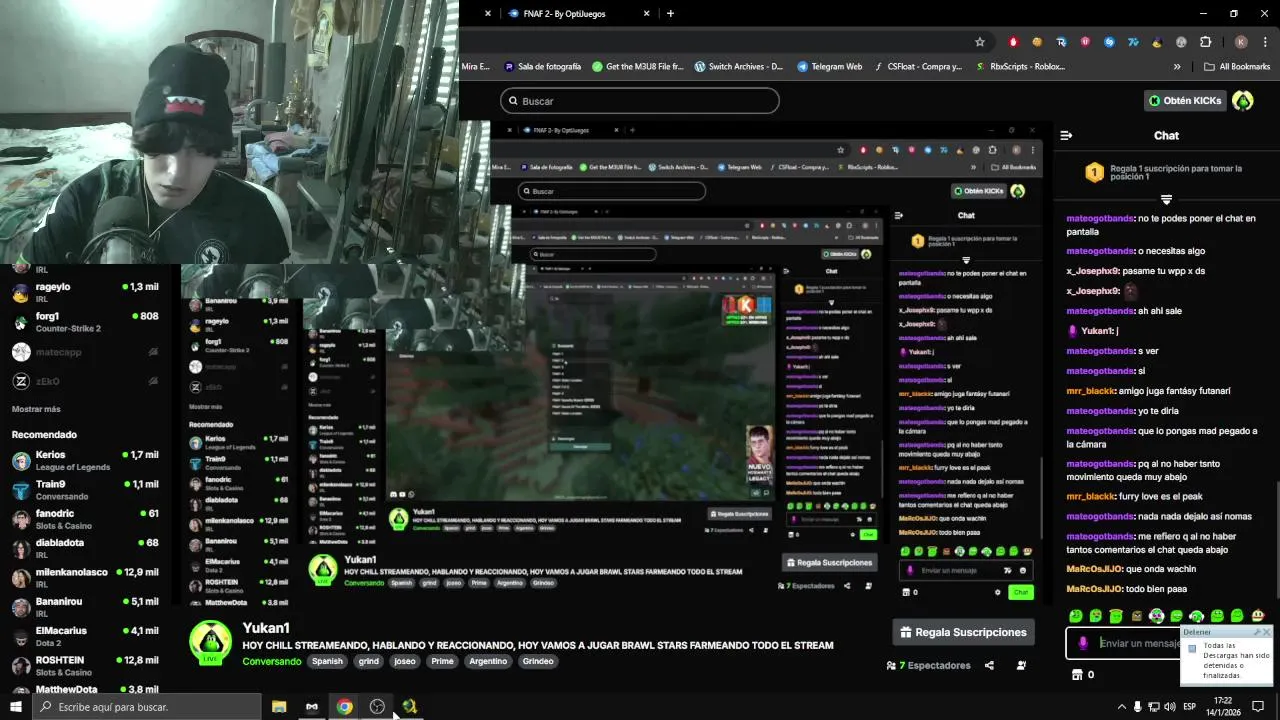Select the joseo tag
This screenshot has height=720, width=1280.
tap(405, 661)
